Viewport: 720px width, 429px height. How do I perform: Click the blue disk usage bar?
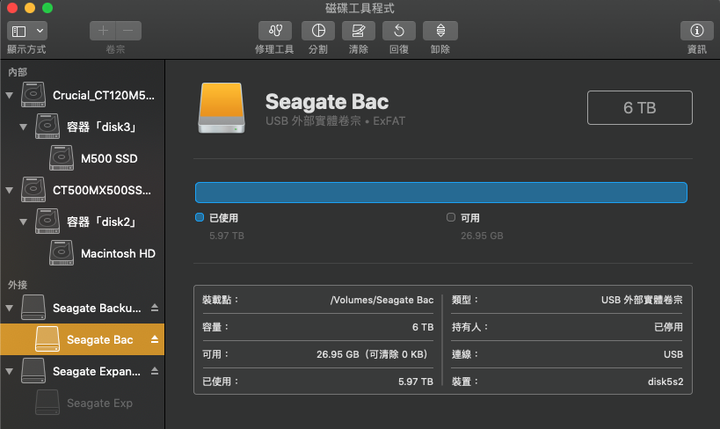[x=441, y=192]
